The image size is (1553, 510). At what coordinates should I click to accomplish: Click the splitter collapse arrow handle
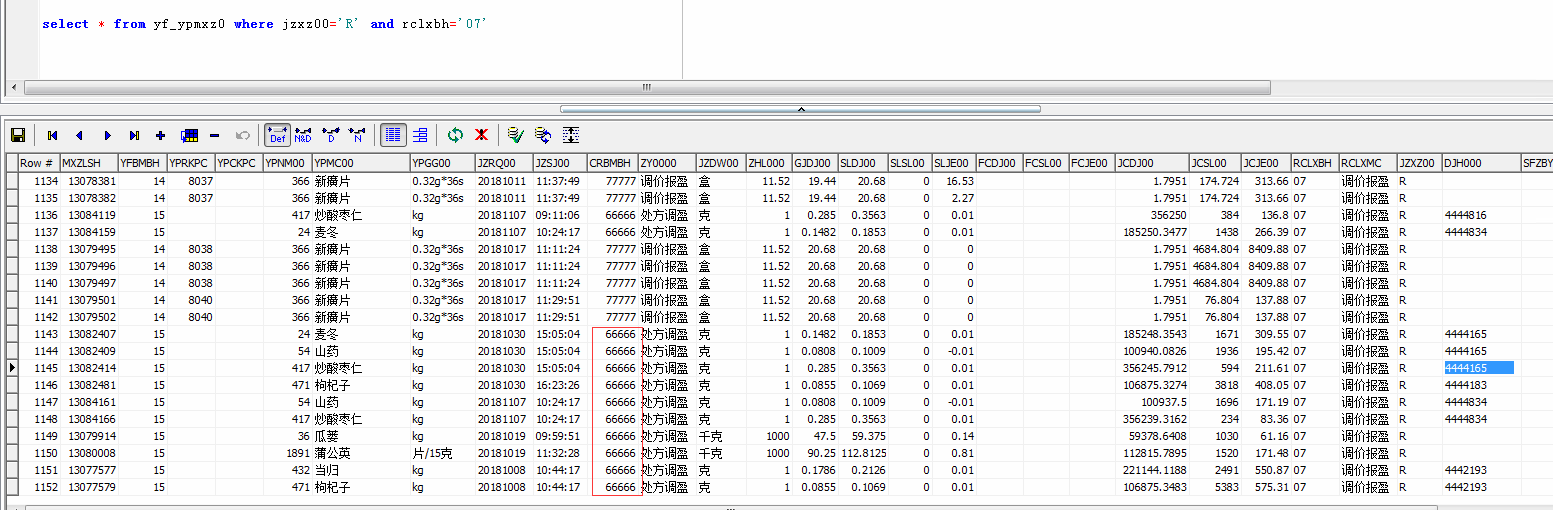point(799,108)
